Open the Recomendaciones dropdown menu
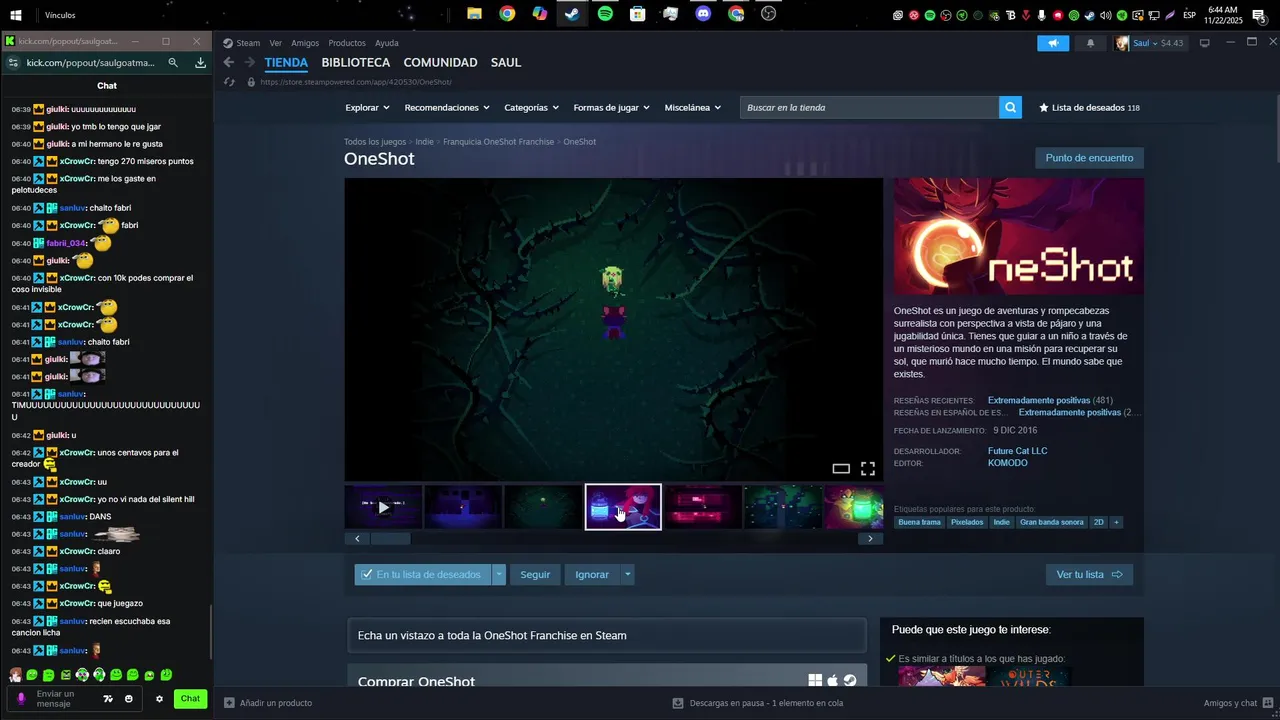Screen dimensions: 1280x720 (x=447, y=107)
